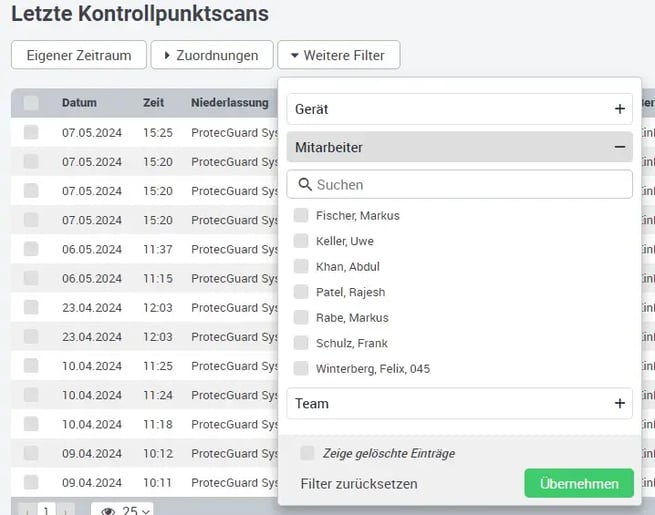The image size is (655, 515).
Task: Collapse Mitarbeiter section via the minus icon
Action: tap(619, 147)
